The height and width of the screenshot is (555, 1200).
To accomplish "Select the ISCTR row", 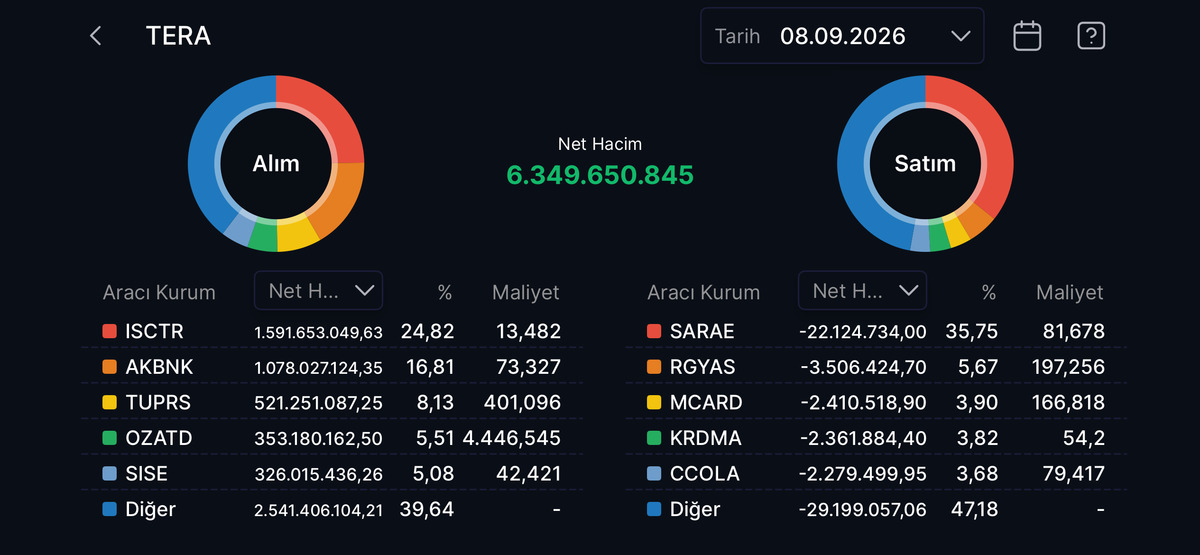I will click(332, 331).
